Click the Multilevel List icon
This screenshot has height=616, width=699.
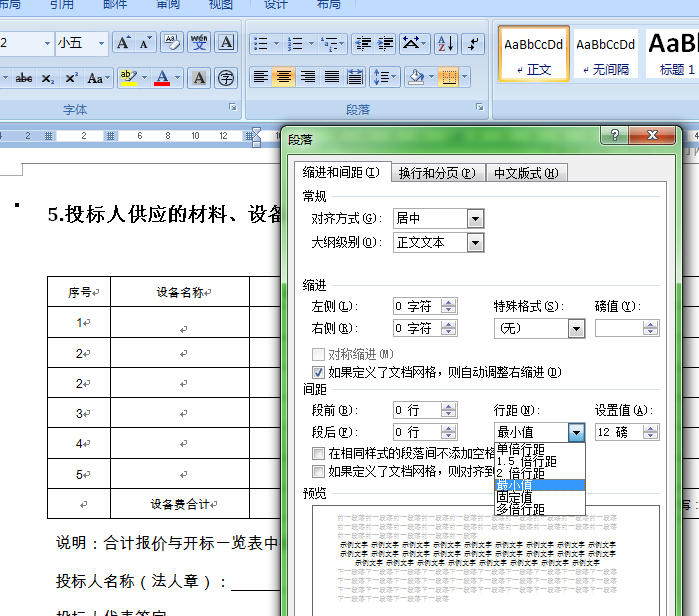[330, 44]
